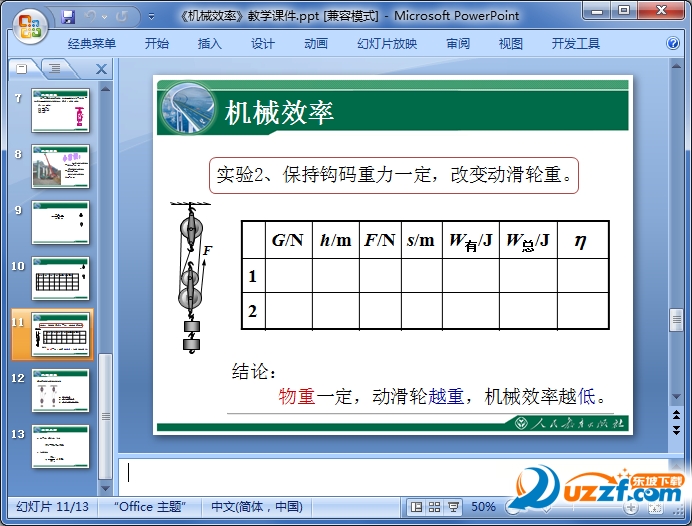
Task: Open the 动画 ribbon tab
Action: pos(316,44)
